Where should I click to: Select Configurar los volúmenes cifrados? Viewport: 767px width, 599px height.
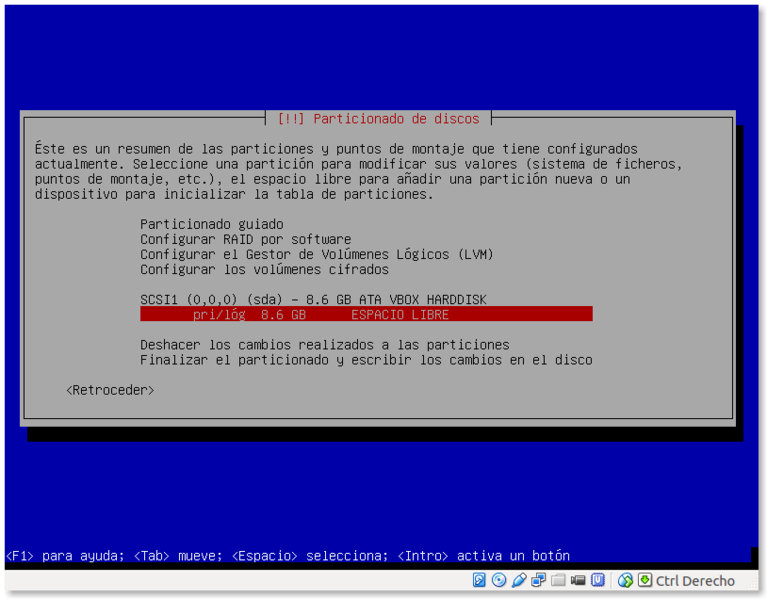pyautogui.click(x=264, y=269)
